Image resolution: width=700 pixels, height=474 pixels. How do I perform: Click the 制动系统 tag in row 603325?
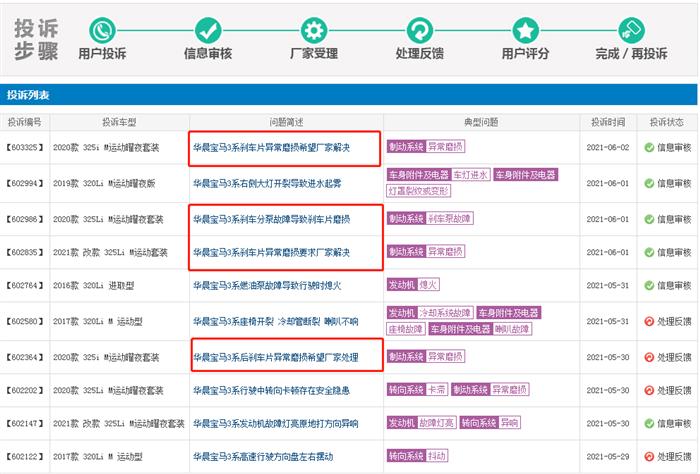[406, 146]
